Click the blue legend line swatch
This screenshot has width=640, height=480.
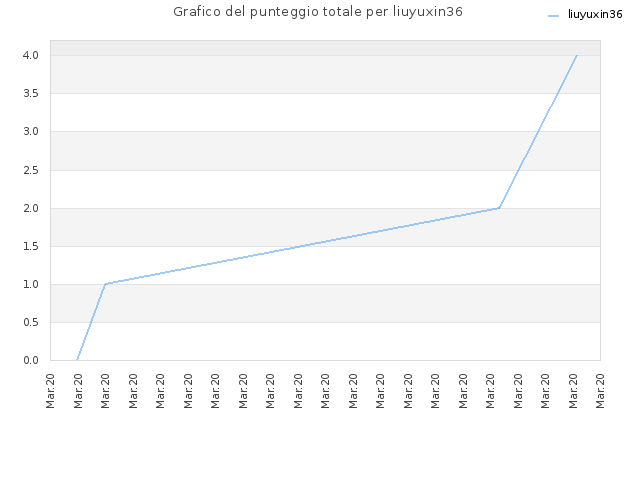coord(553,16)
